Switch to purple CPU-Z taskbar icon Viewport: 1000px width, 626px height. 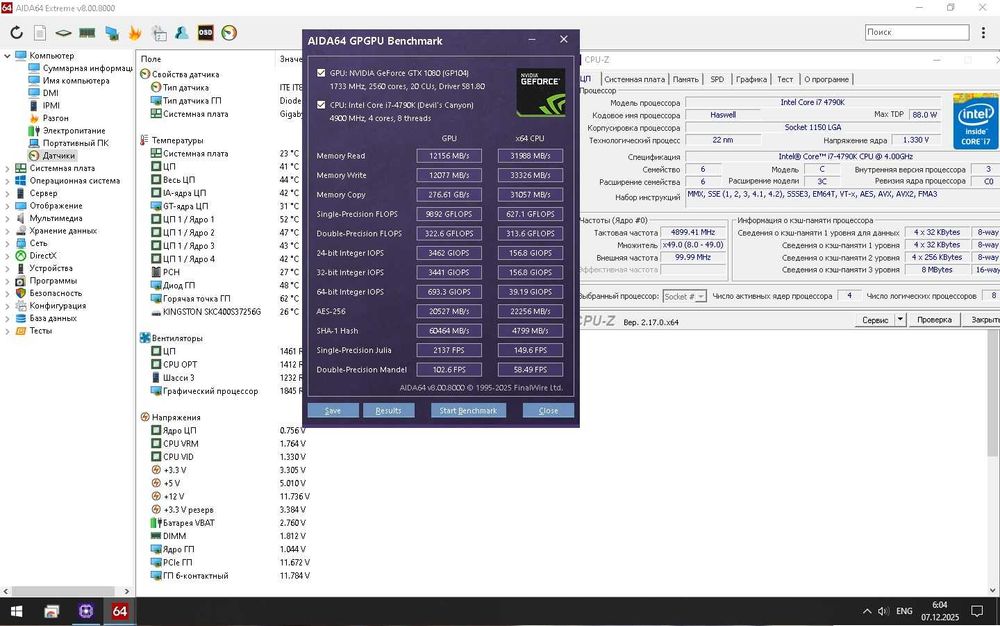pyautogui.click(x=86, y=611)
